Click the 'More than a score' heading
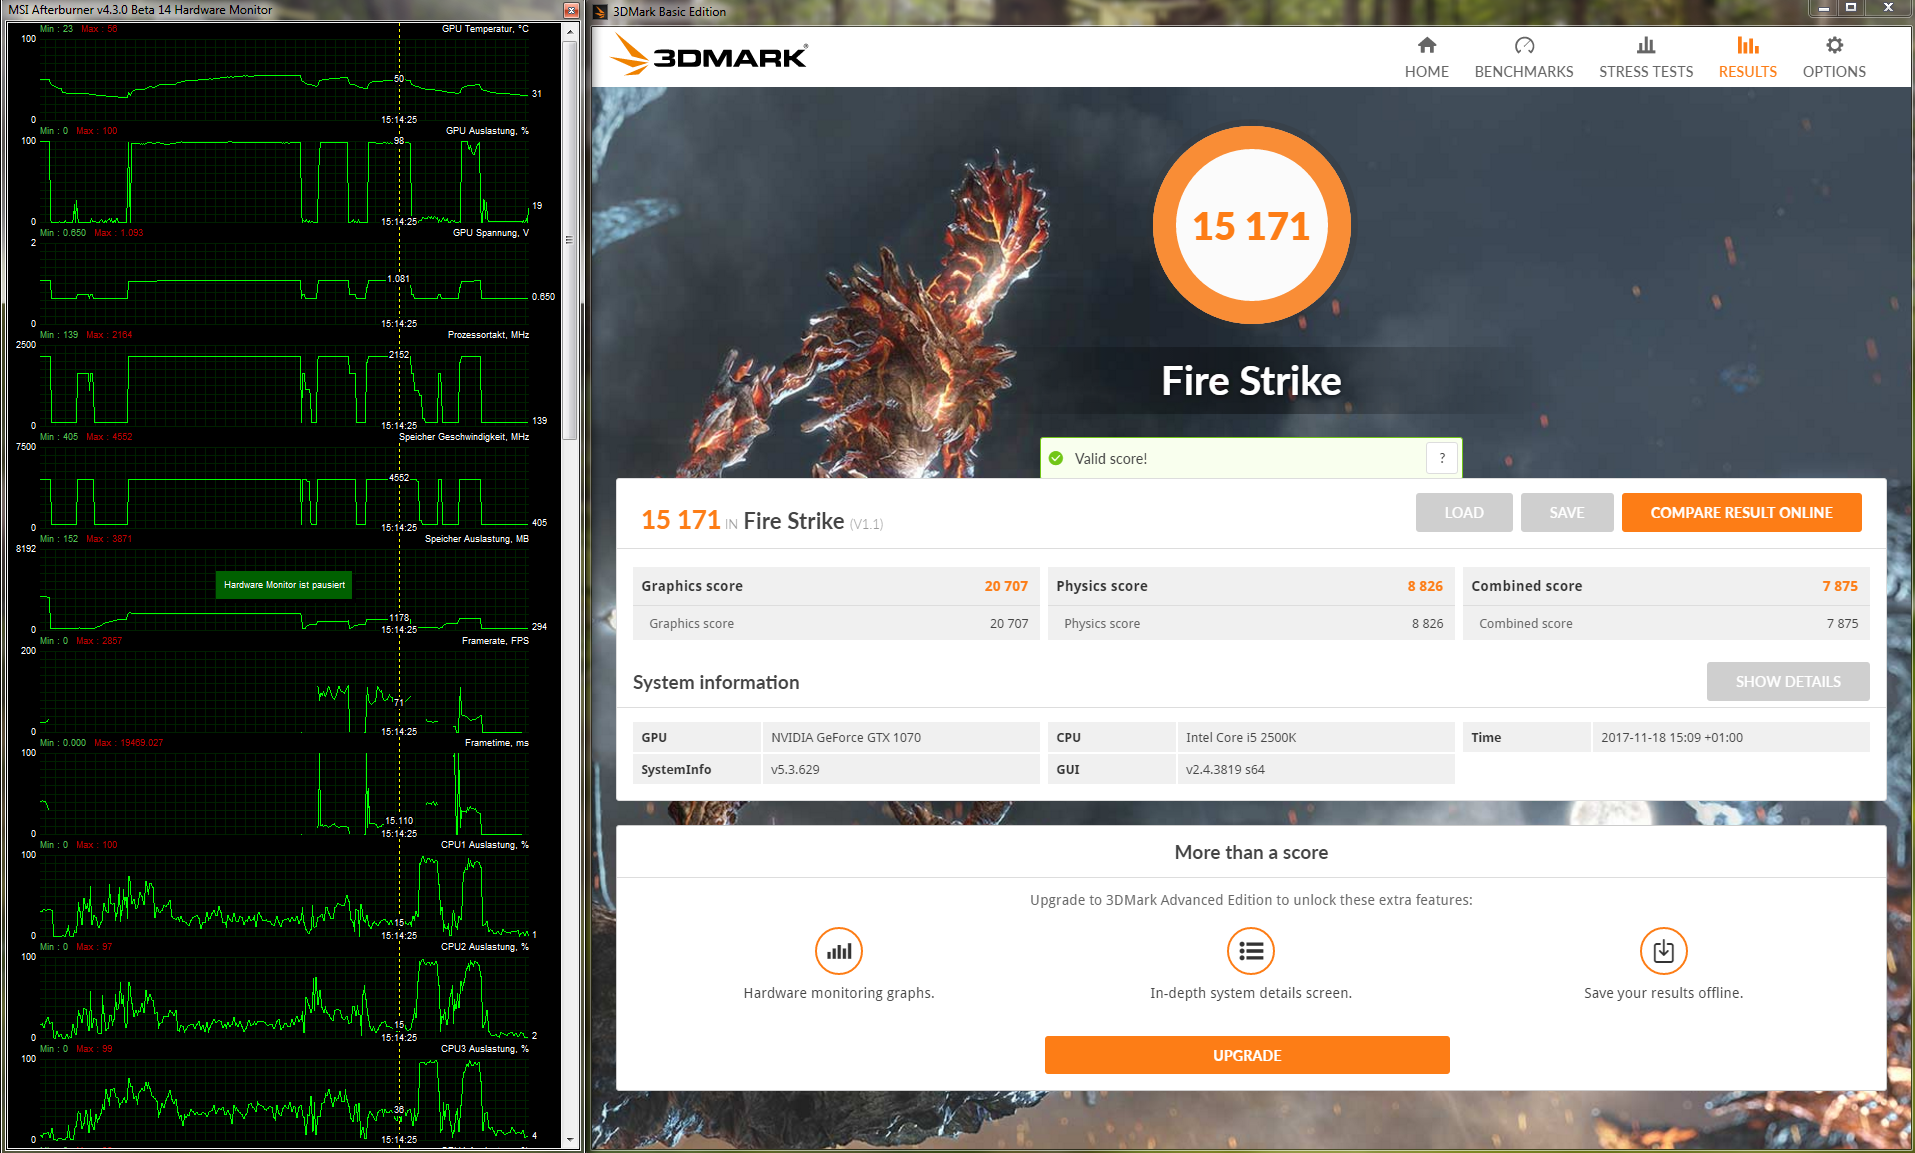The image size is (1915, 1153). pyautogui.click(x=1251, y=852)
